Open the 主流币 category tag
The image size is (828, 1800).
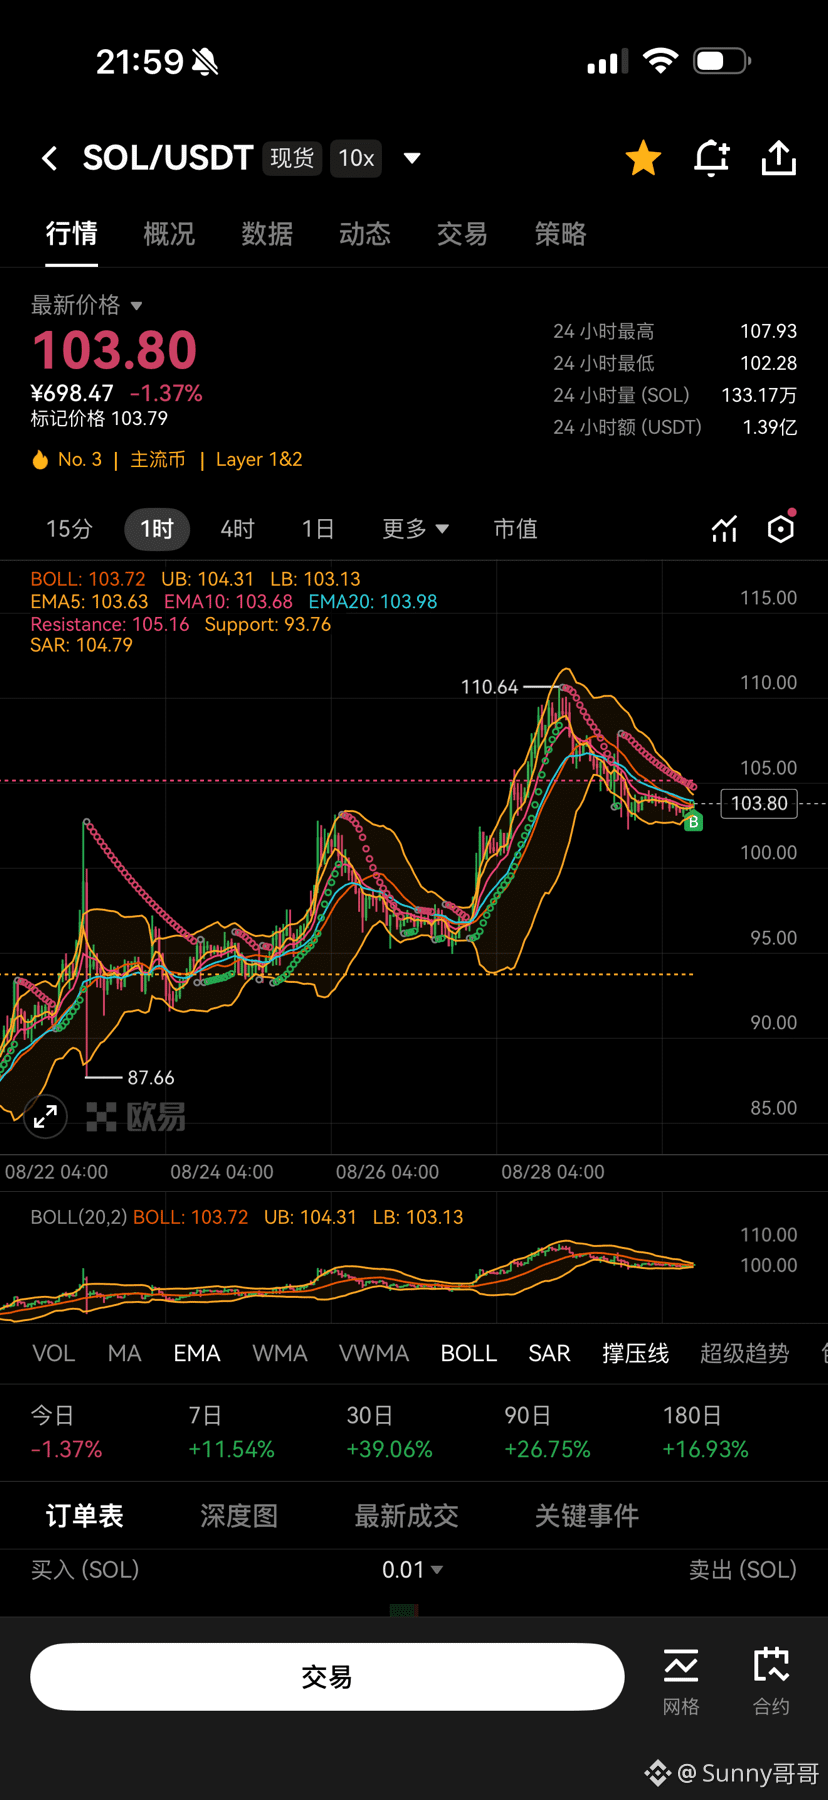(x=158, y=460)
